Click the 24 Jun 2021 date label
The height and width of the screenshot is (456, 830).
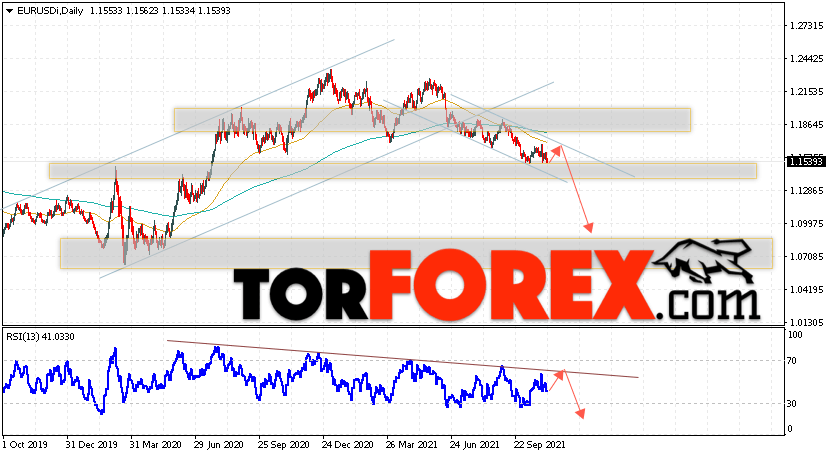tap(475, 445)
